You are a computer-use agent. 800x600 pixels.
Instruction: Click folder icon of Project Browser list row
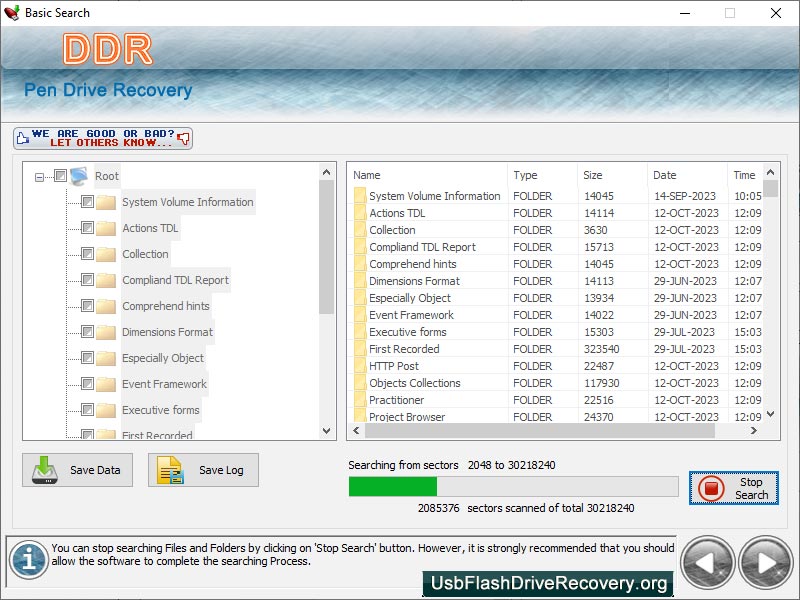pyautogui.click(x=360, y=416)
